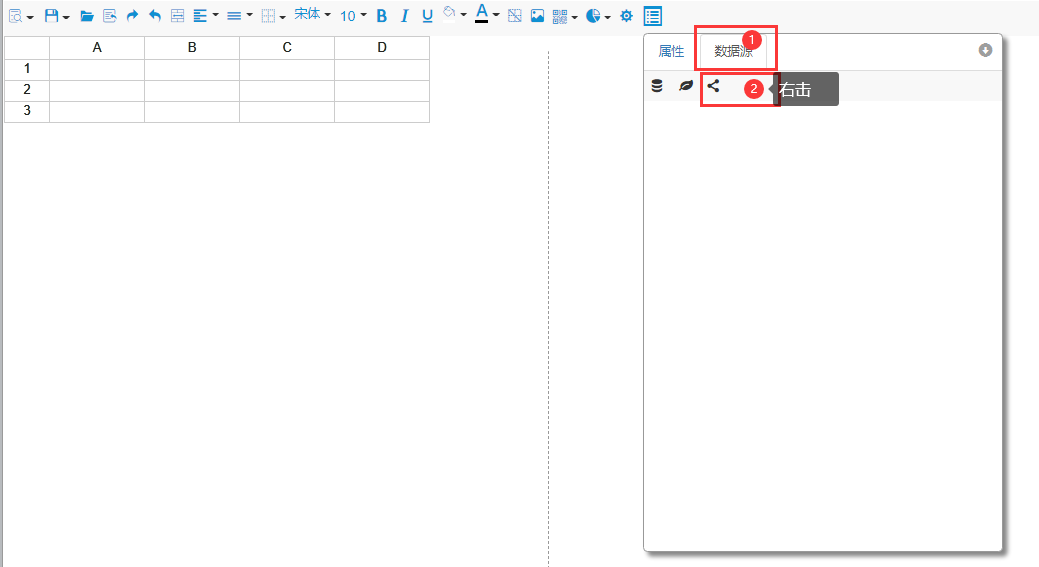Select column header B

click(192, 48)
